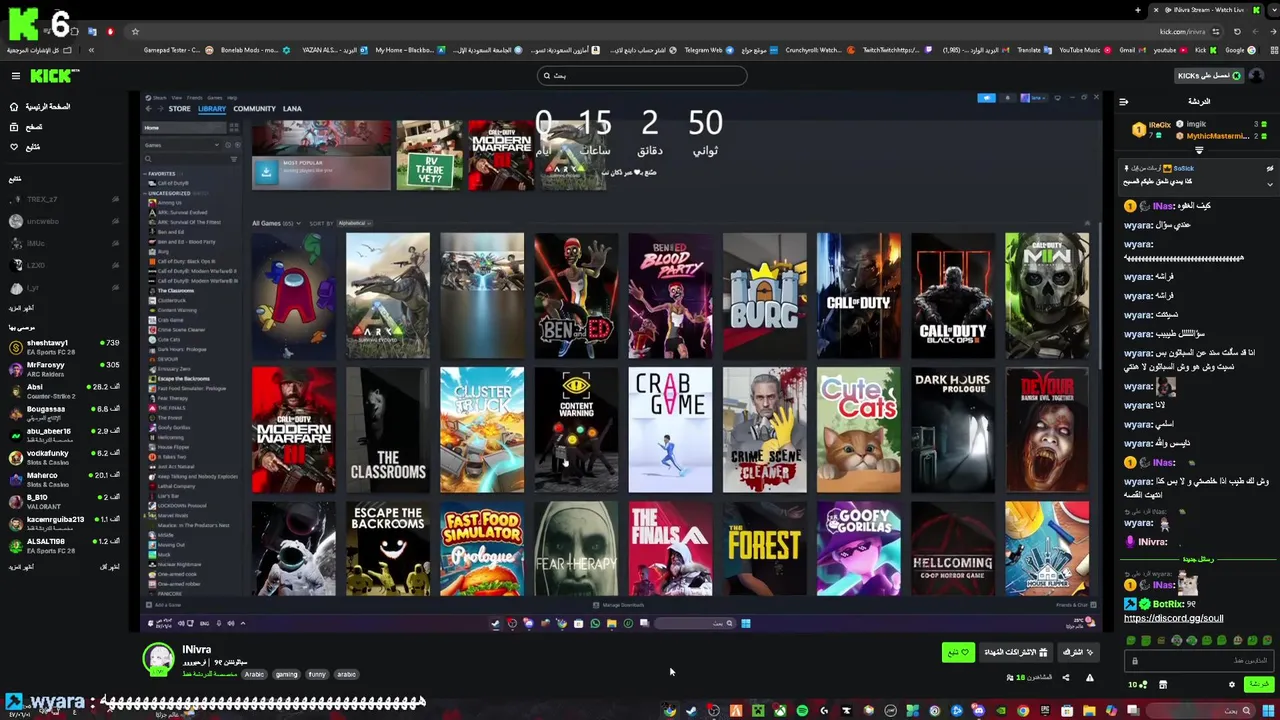1280x720 pixels.
Task: Click the report warning triangle icon
Action: pyautogui.click(x=1090, y=678)
